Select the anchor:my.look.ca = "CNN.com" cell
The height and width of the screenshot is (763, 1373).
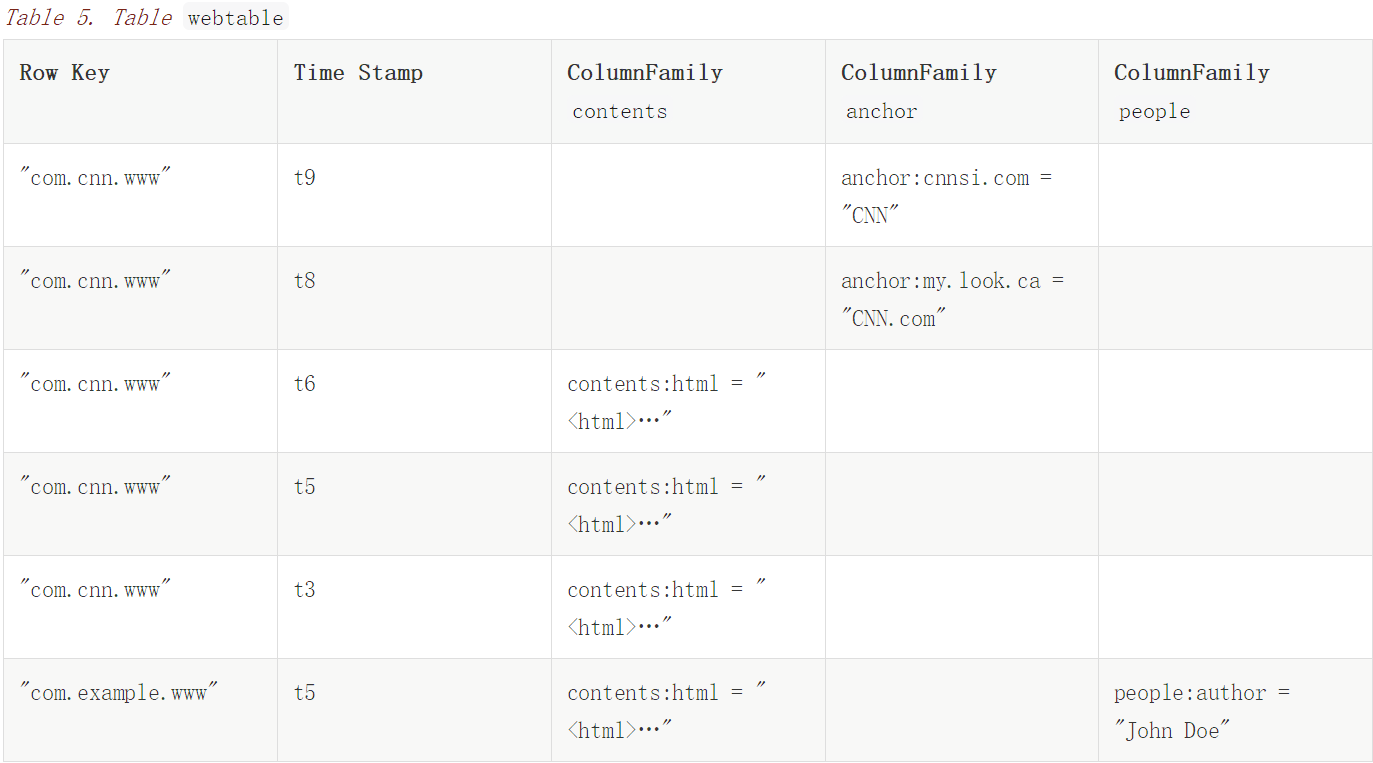952,299
